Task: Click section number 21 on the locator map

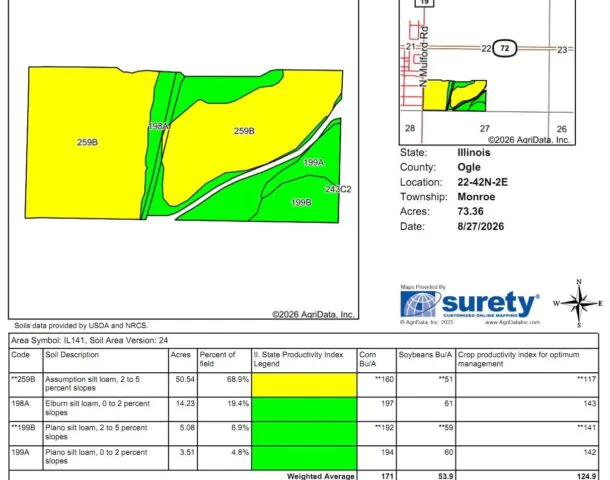Action: click(x=411, y=47)
